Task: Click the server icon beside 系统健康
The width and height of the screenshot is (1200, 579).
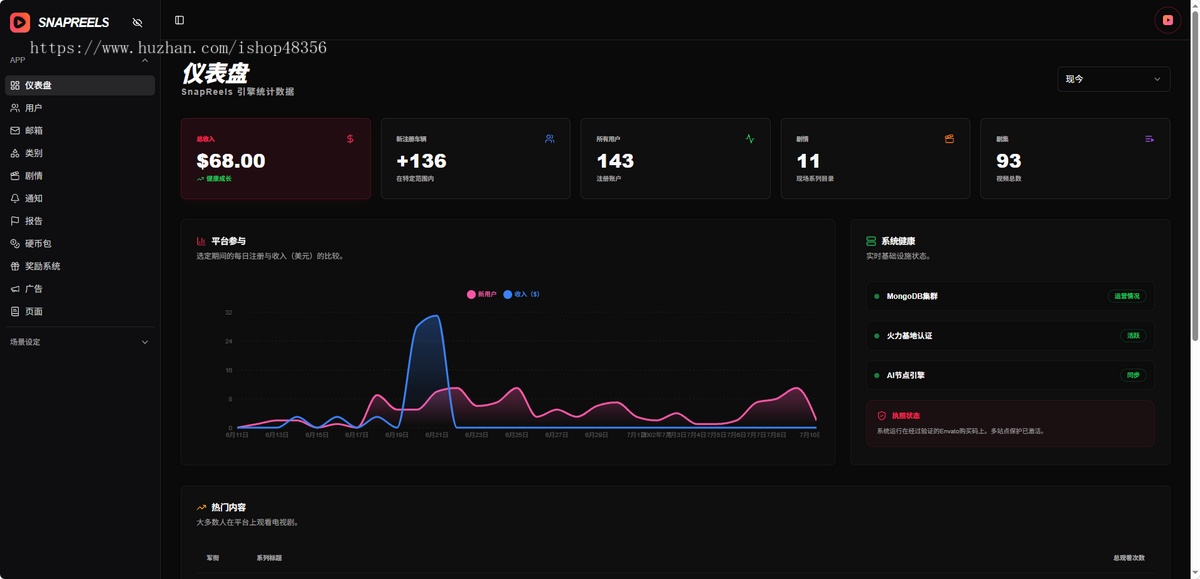Action: pyautogui.click(x=871, y=241)
